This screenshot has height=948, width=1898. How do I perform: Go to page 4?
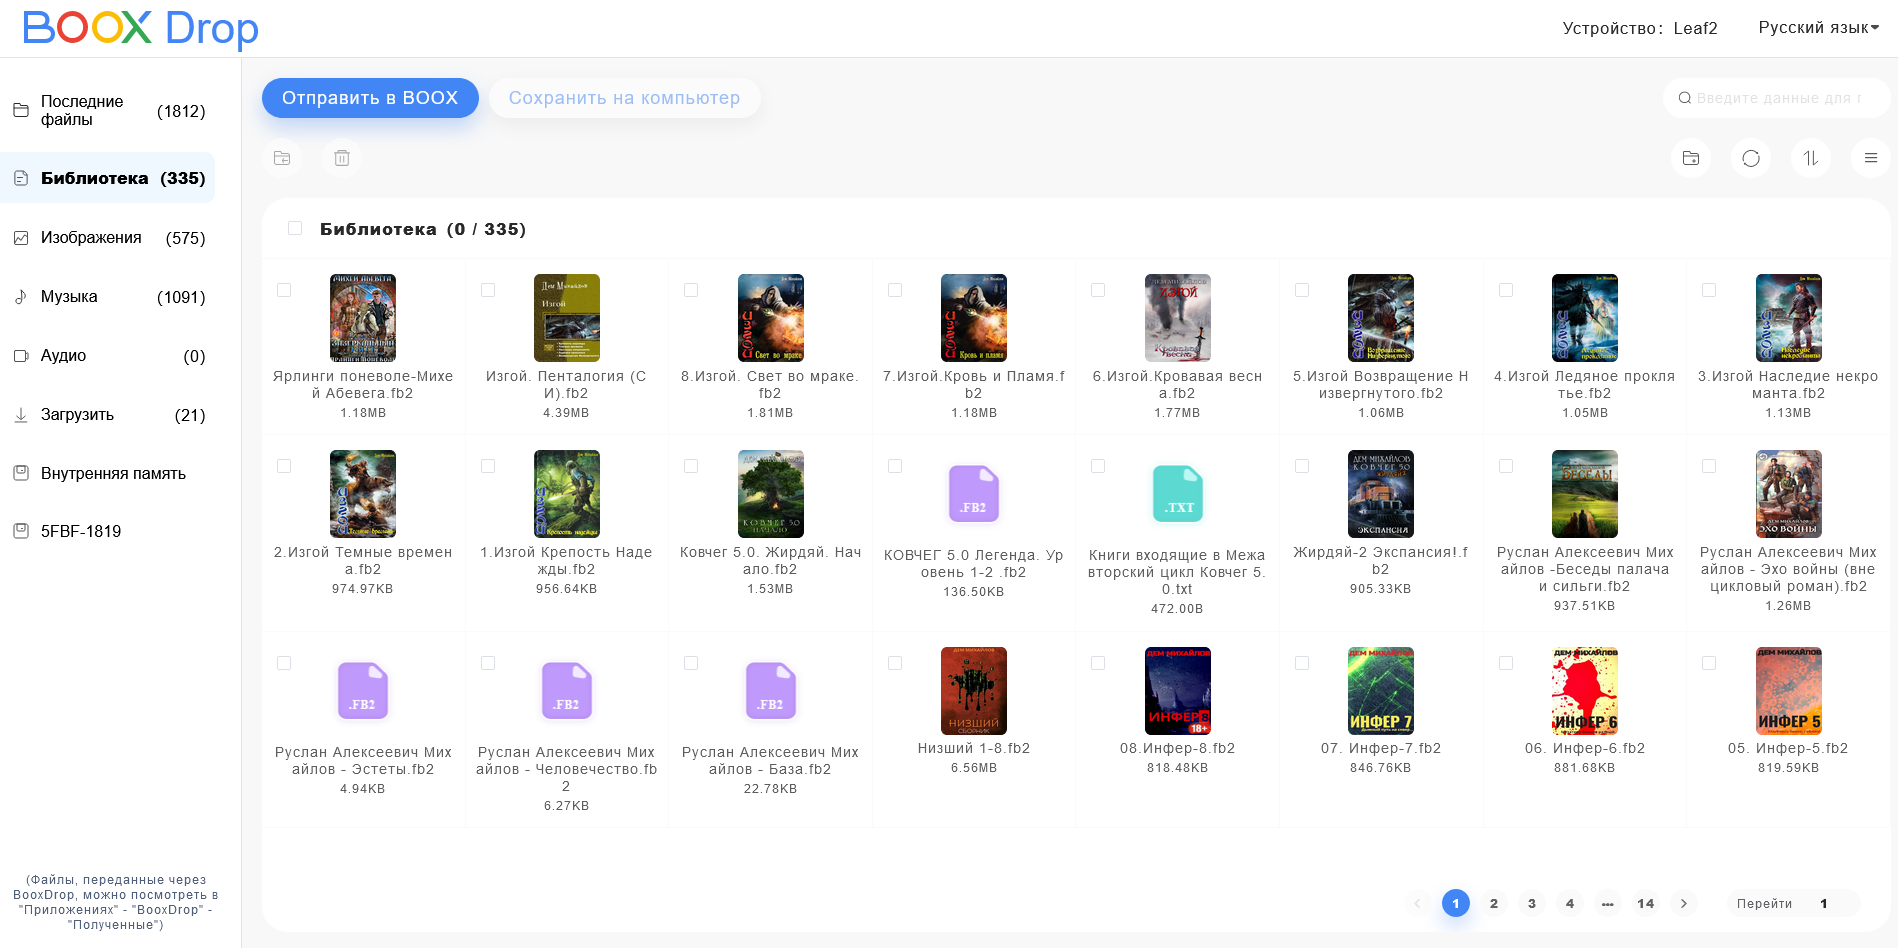pyautogui.click(x=1570, y=903)
